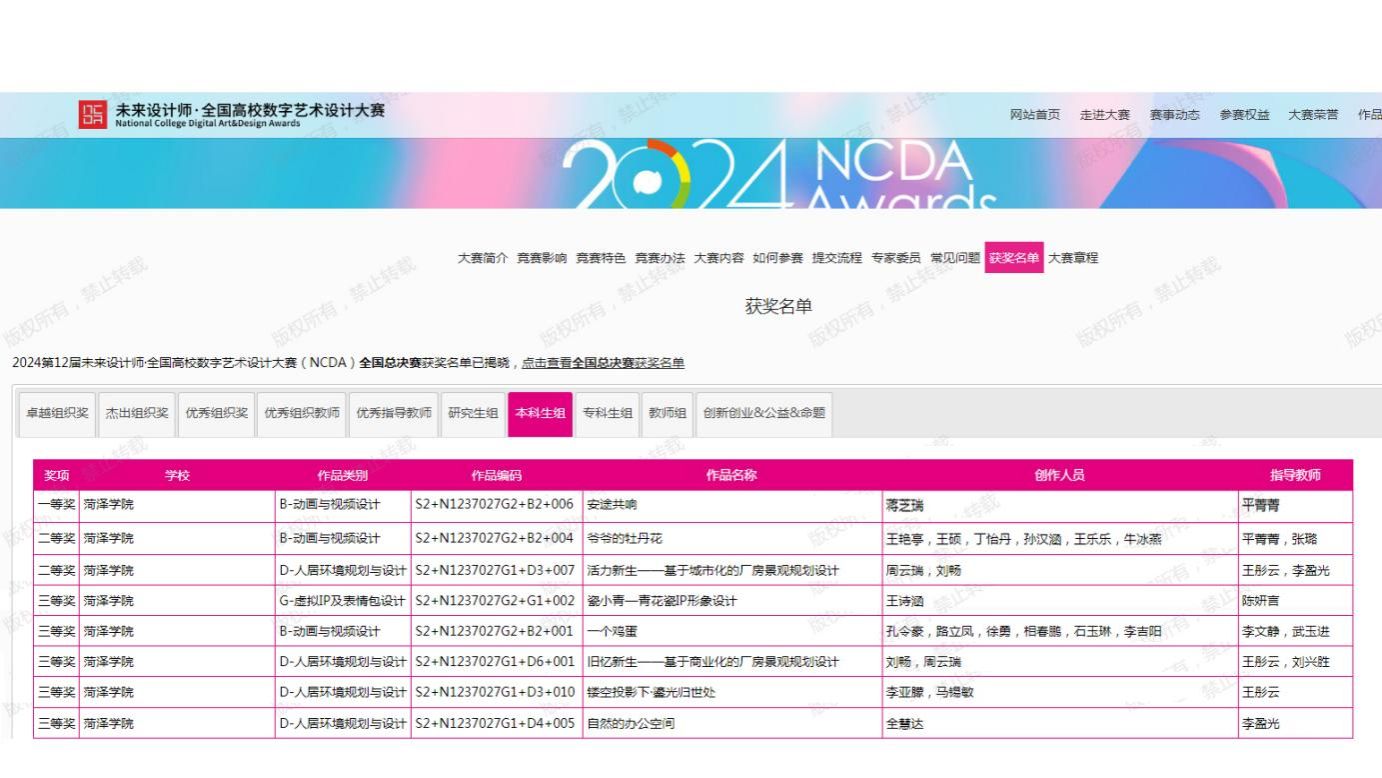The image size is (1382, 778).
Task: Open the 创新创业&公益&命题 tab
Action: click(x=764, y=414)
